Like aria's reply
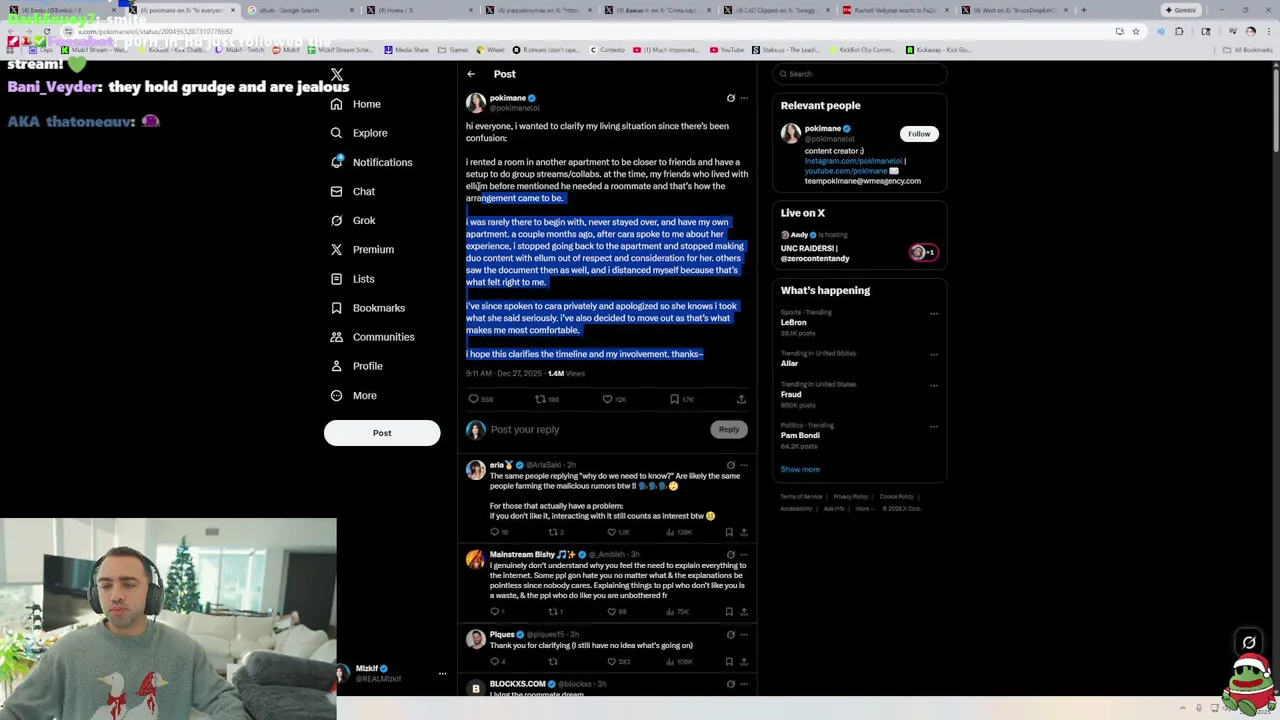The height and width of the screenshot is (720, 1280). coord(612,533)
